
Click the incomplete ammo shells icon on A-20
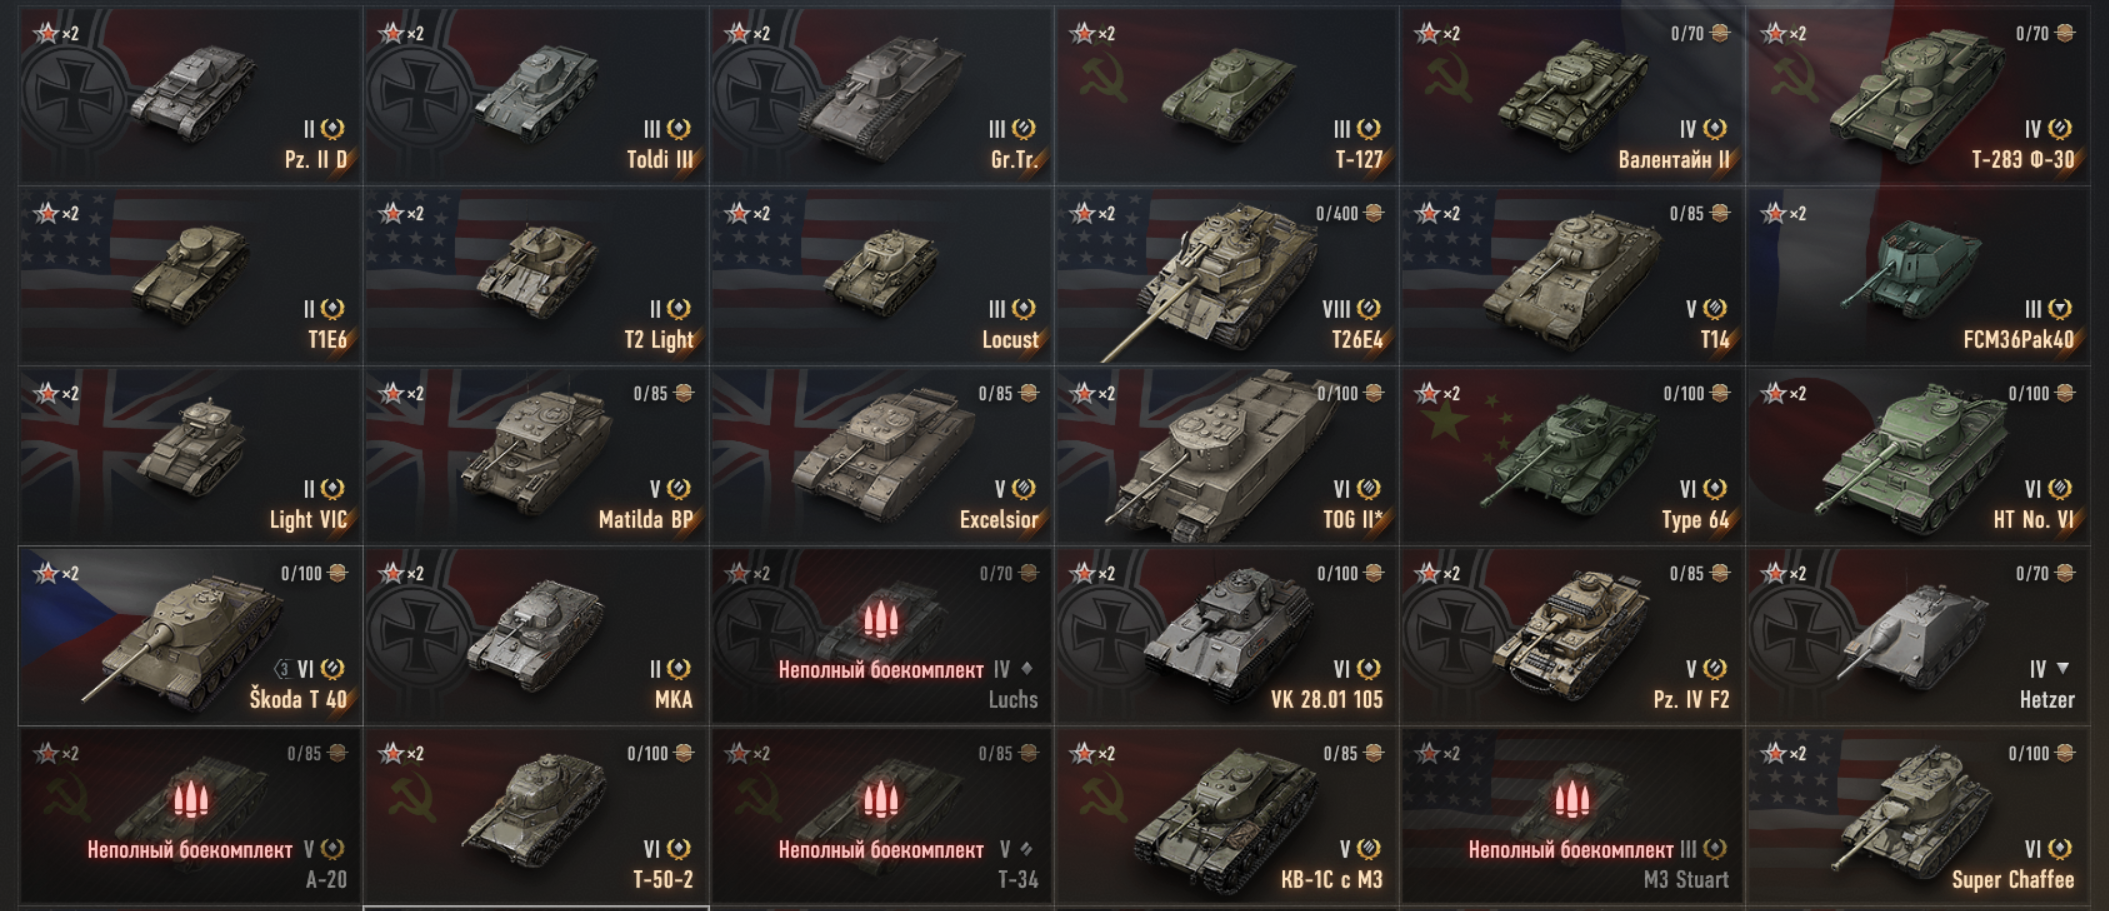(190, 800)
